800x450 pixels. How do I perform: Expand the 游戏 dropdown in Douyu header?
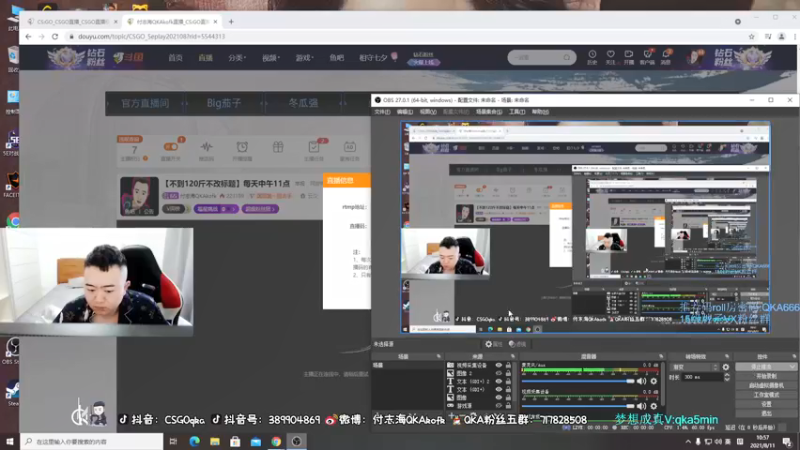point(305,58)
